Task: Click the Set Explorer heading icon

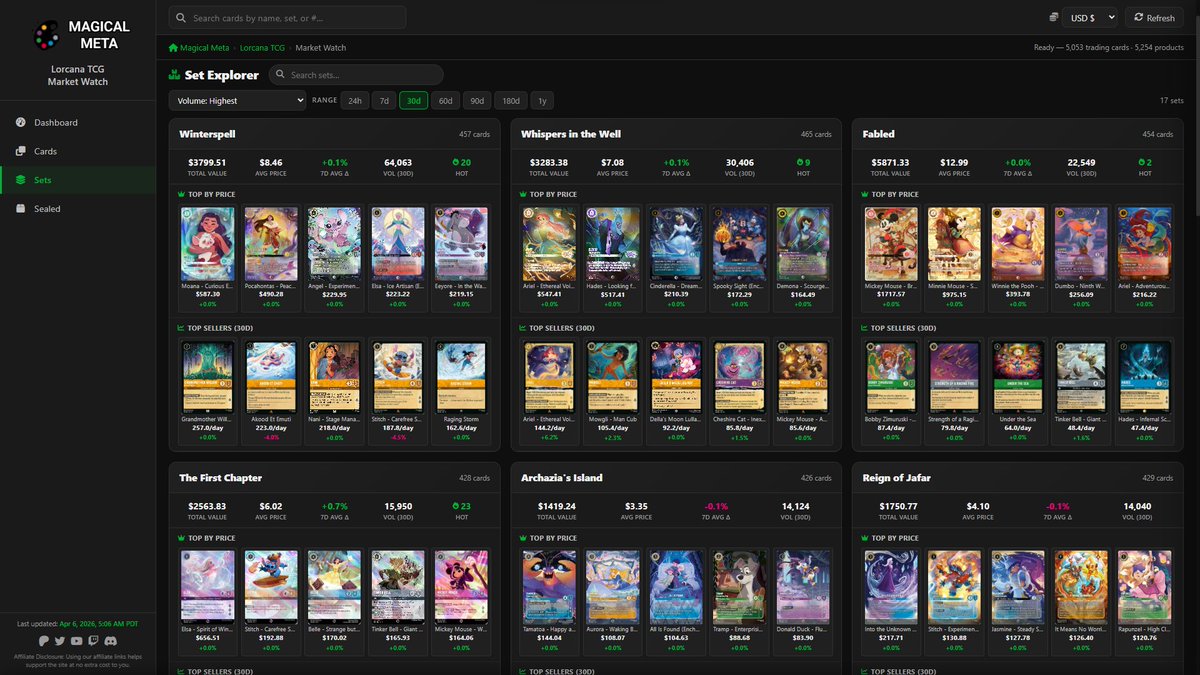Action: [x=174, y=75]
